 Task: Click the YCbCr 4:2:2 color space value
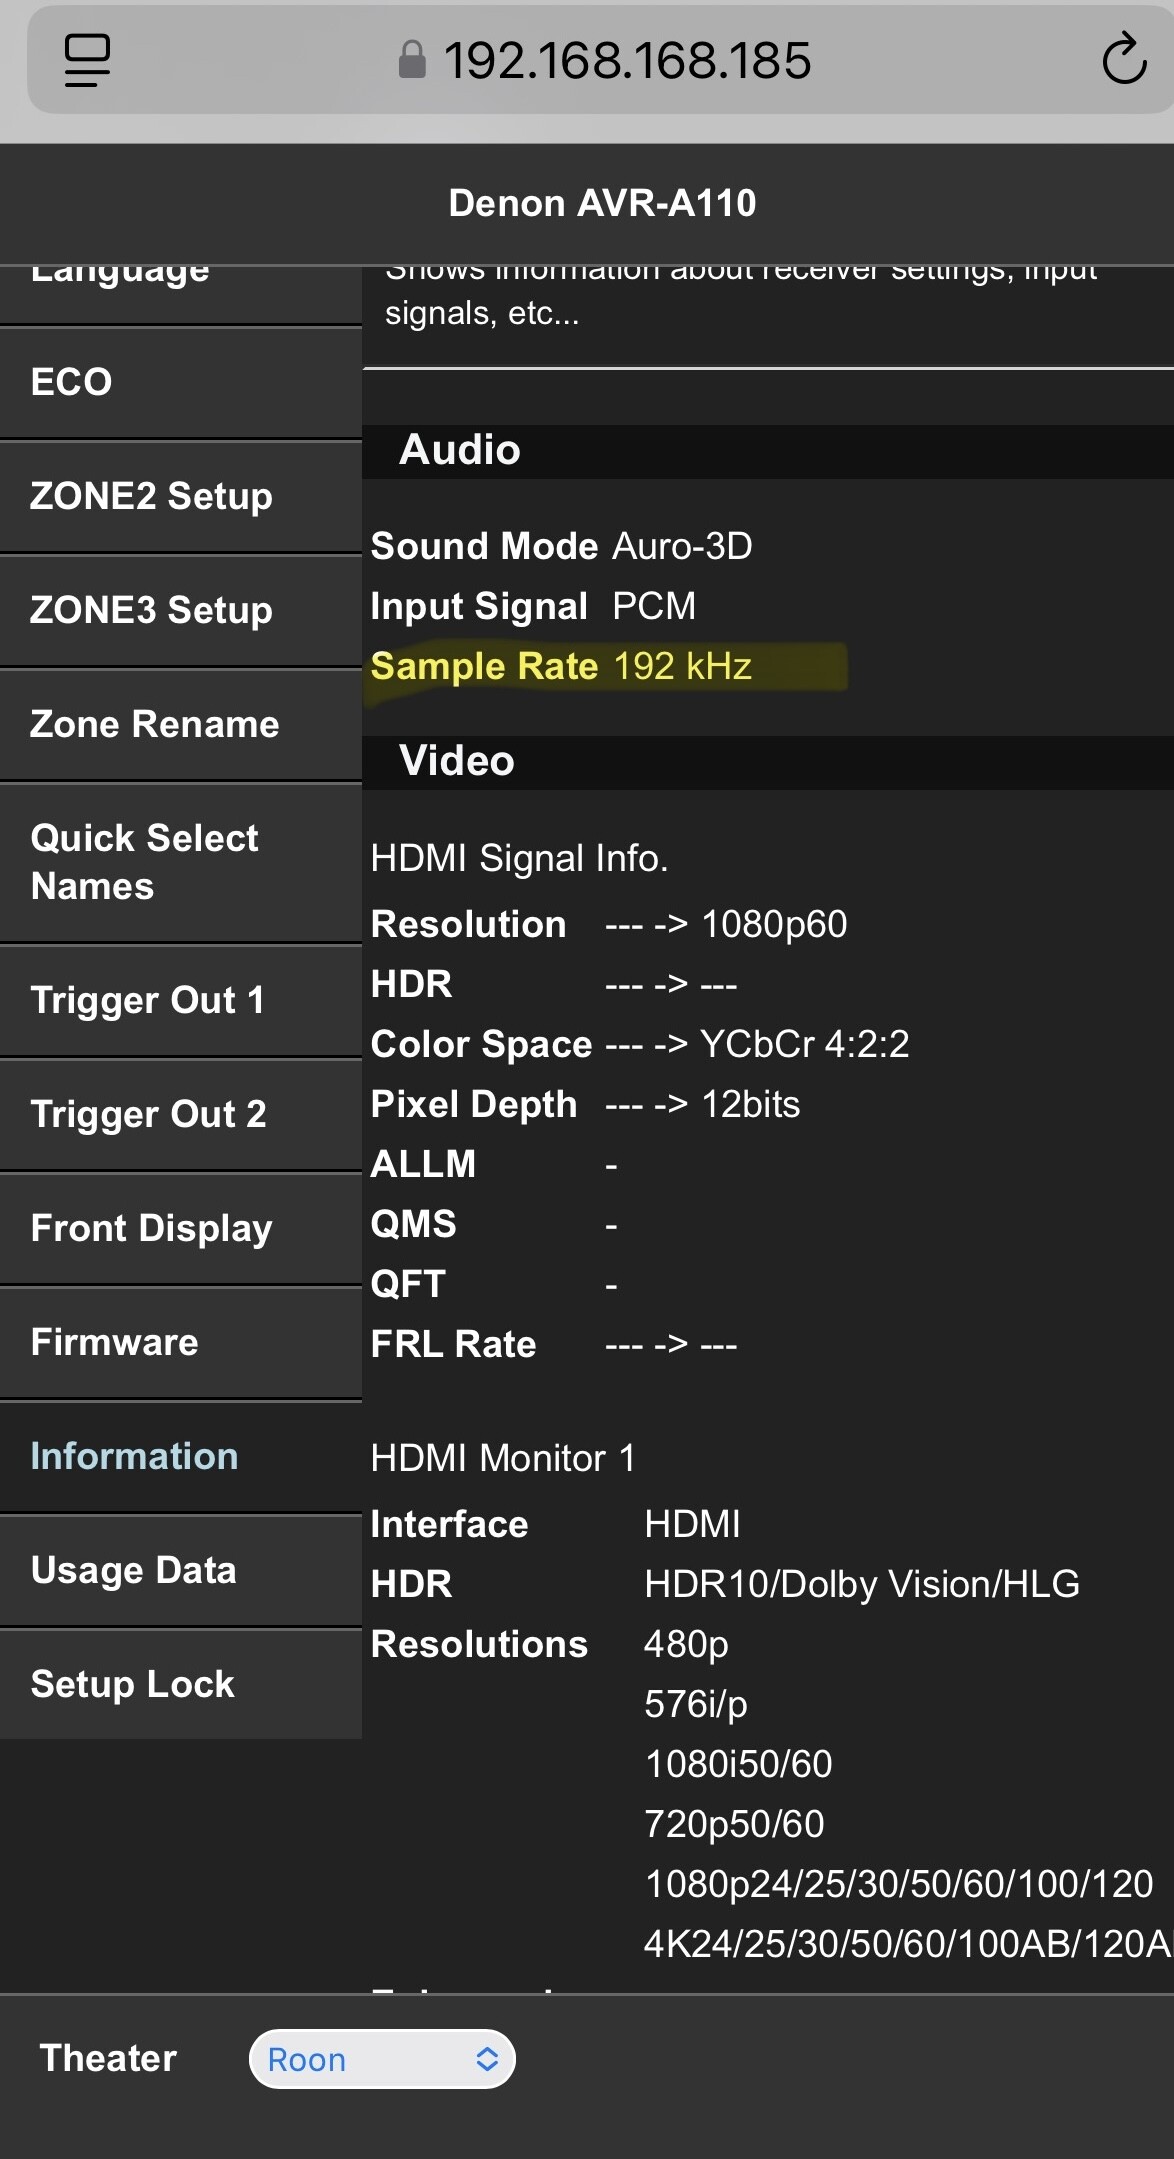coord(805,1044)
